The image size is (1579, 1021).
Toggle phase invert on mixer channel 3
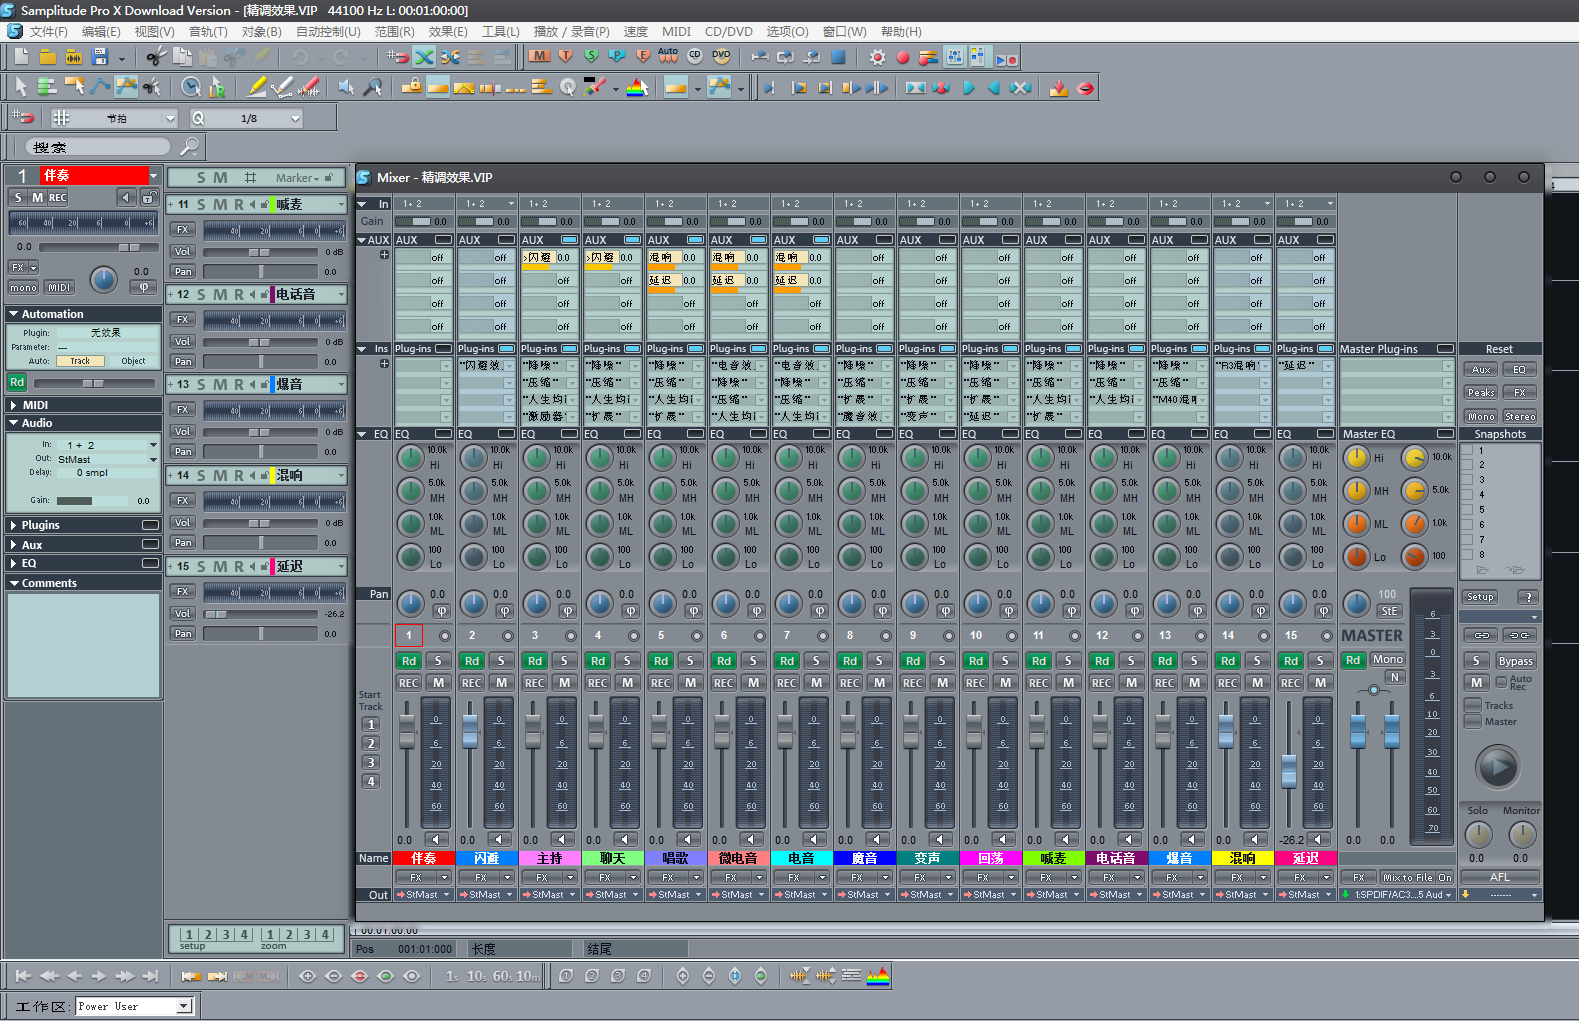tap(567, 610)
